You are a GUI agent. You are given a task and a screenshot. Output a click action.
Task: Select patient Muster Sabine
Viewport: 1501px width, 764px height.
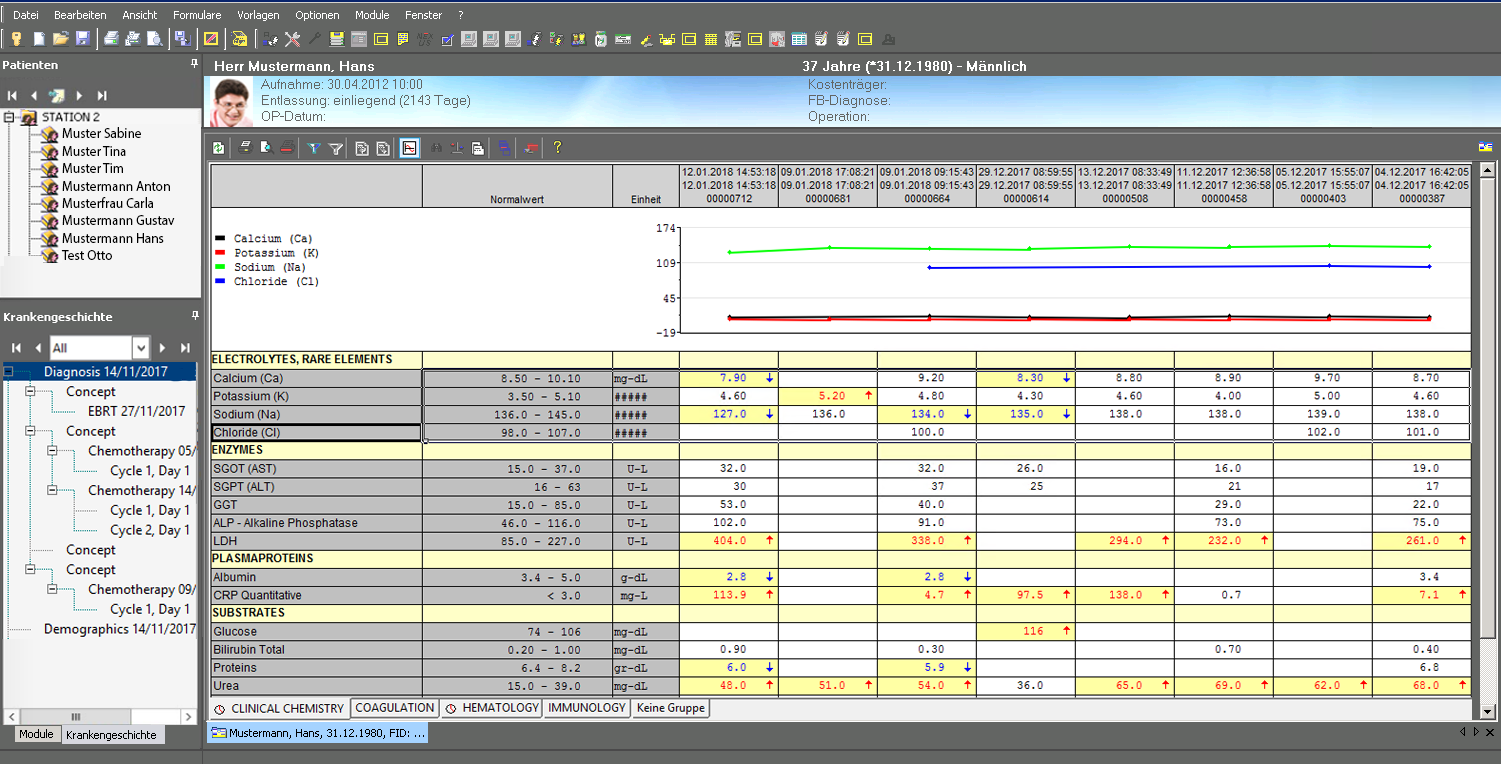point(101,134)
